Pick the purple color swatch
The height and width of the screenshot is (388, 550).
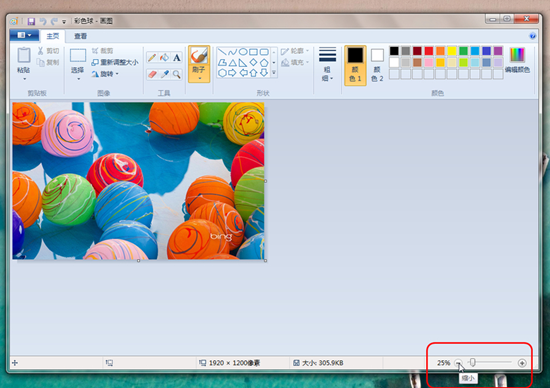[x=498, y=51]
